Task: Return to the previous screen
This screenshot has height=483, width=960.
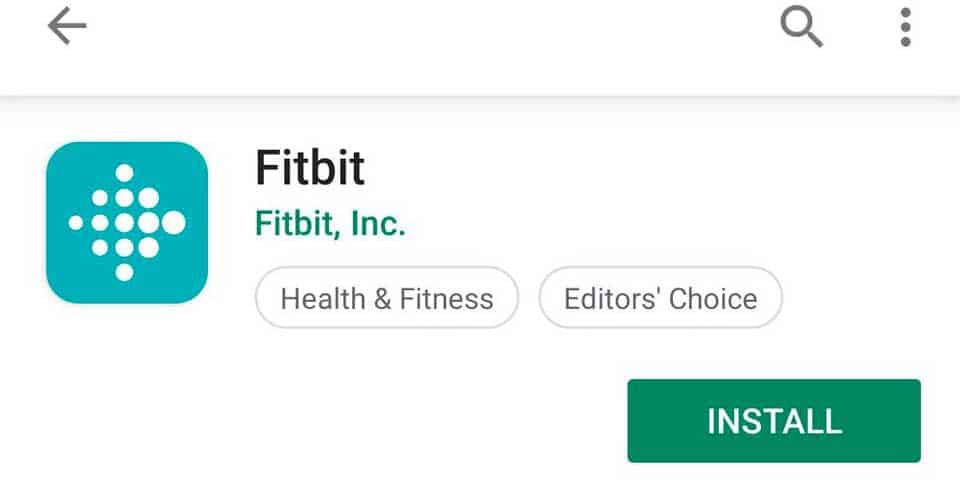Action: click(x=67, y=28)
